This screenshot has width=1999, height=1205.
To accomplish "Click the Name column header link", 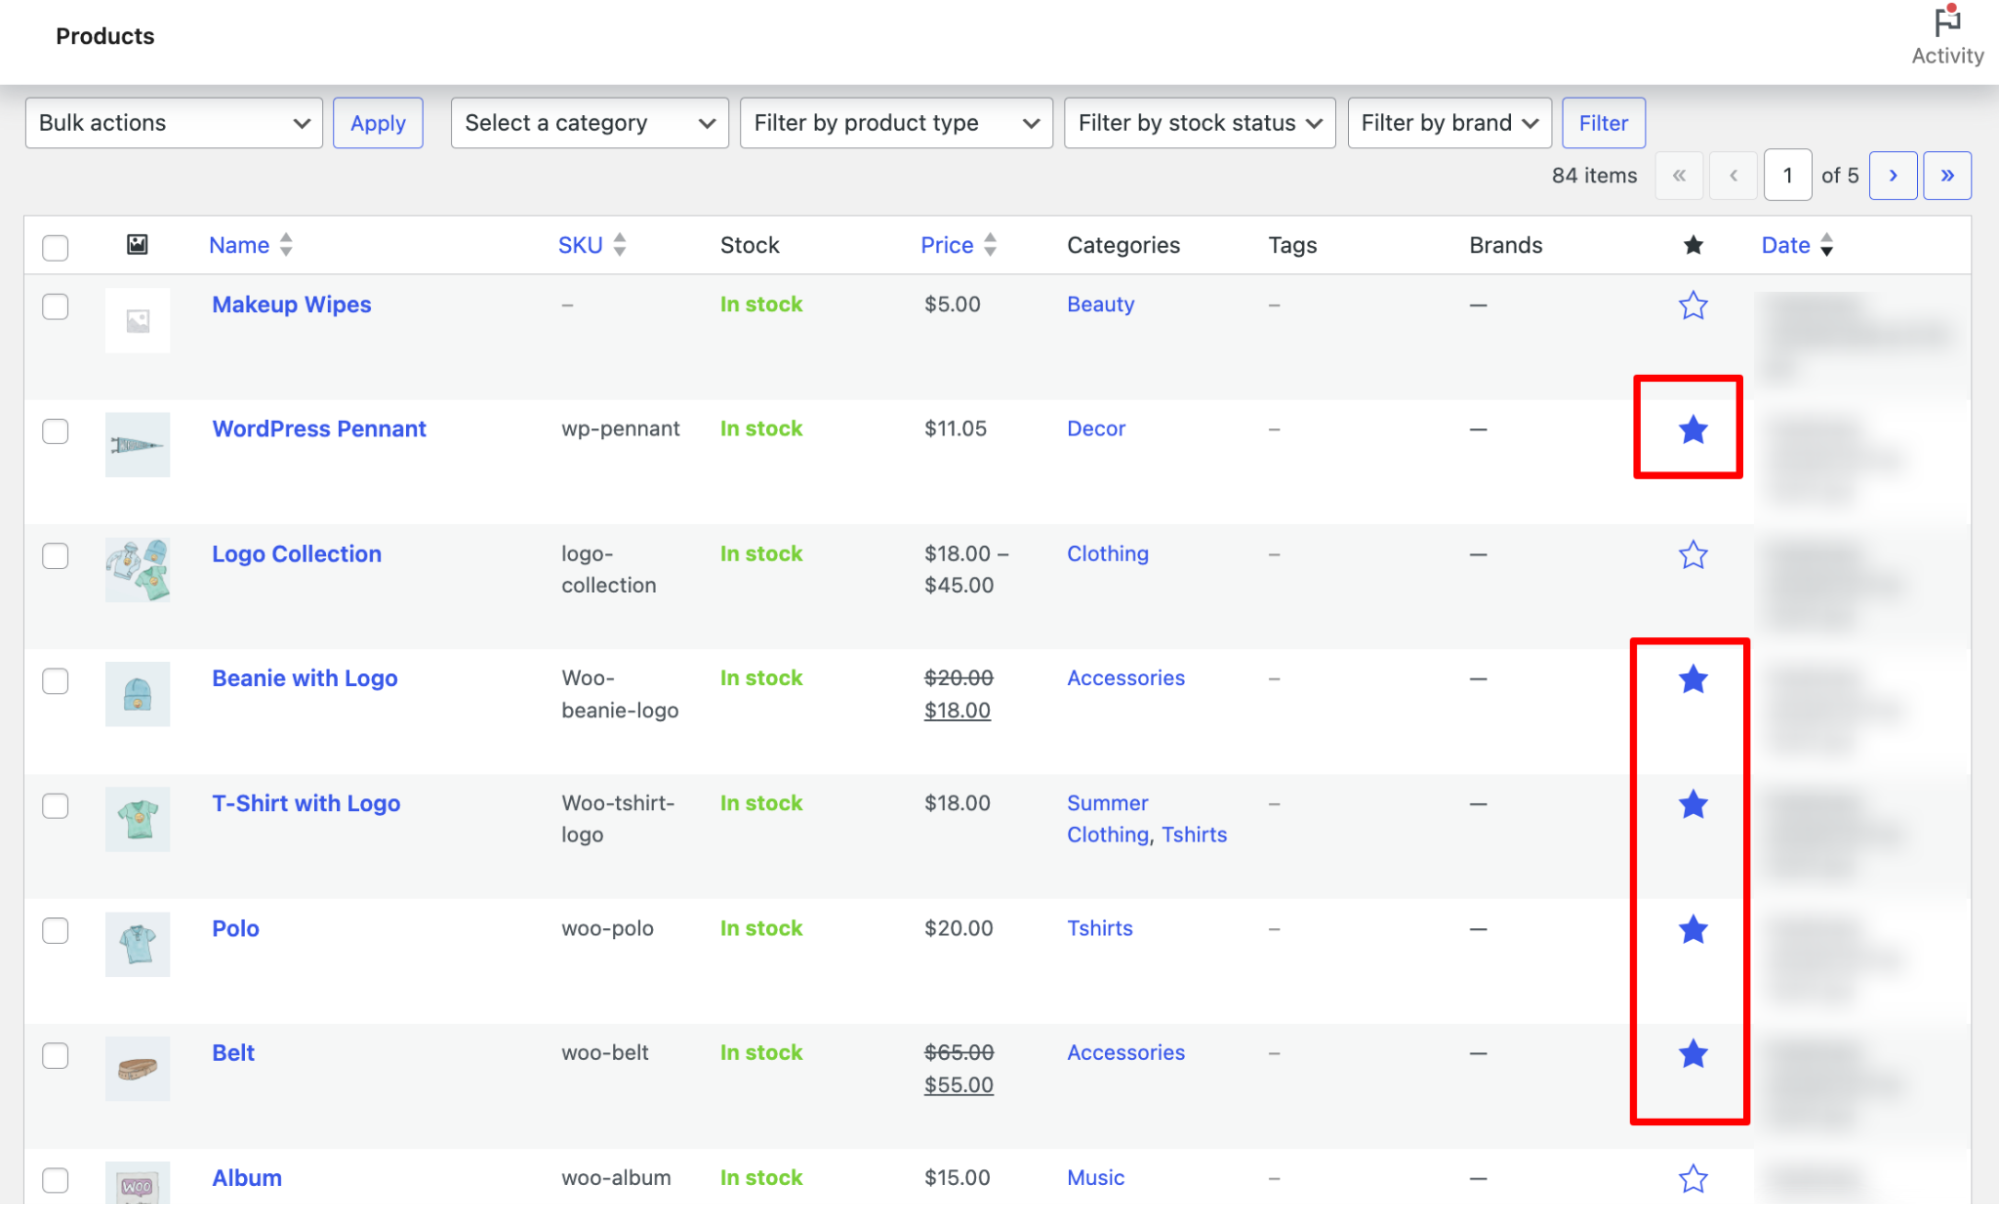I will [x=239, y=245].
